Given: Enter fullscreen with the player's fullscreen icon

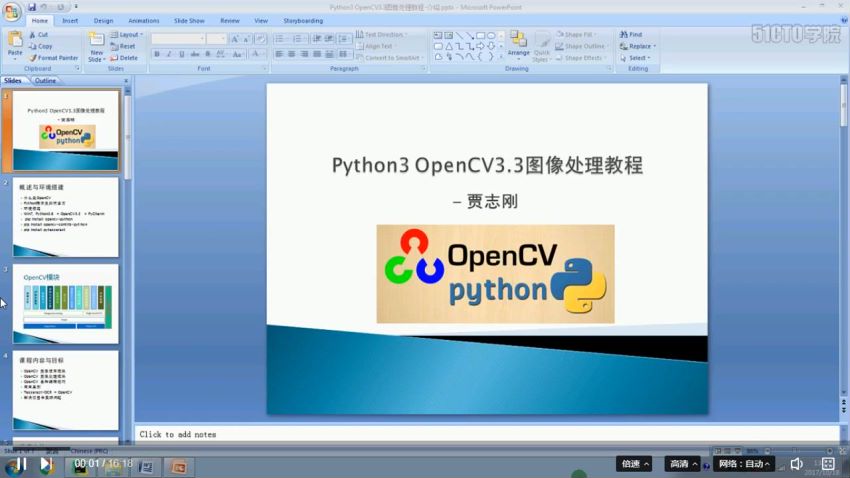Looking at the screenshot, I should pyautogui.click(x=828, y=464).
